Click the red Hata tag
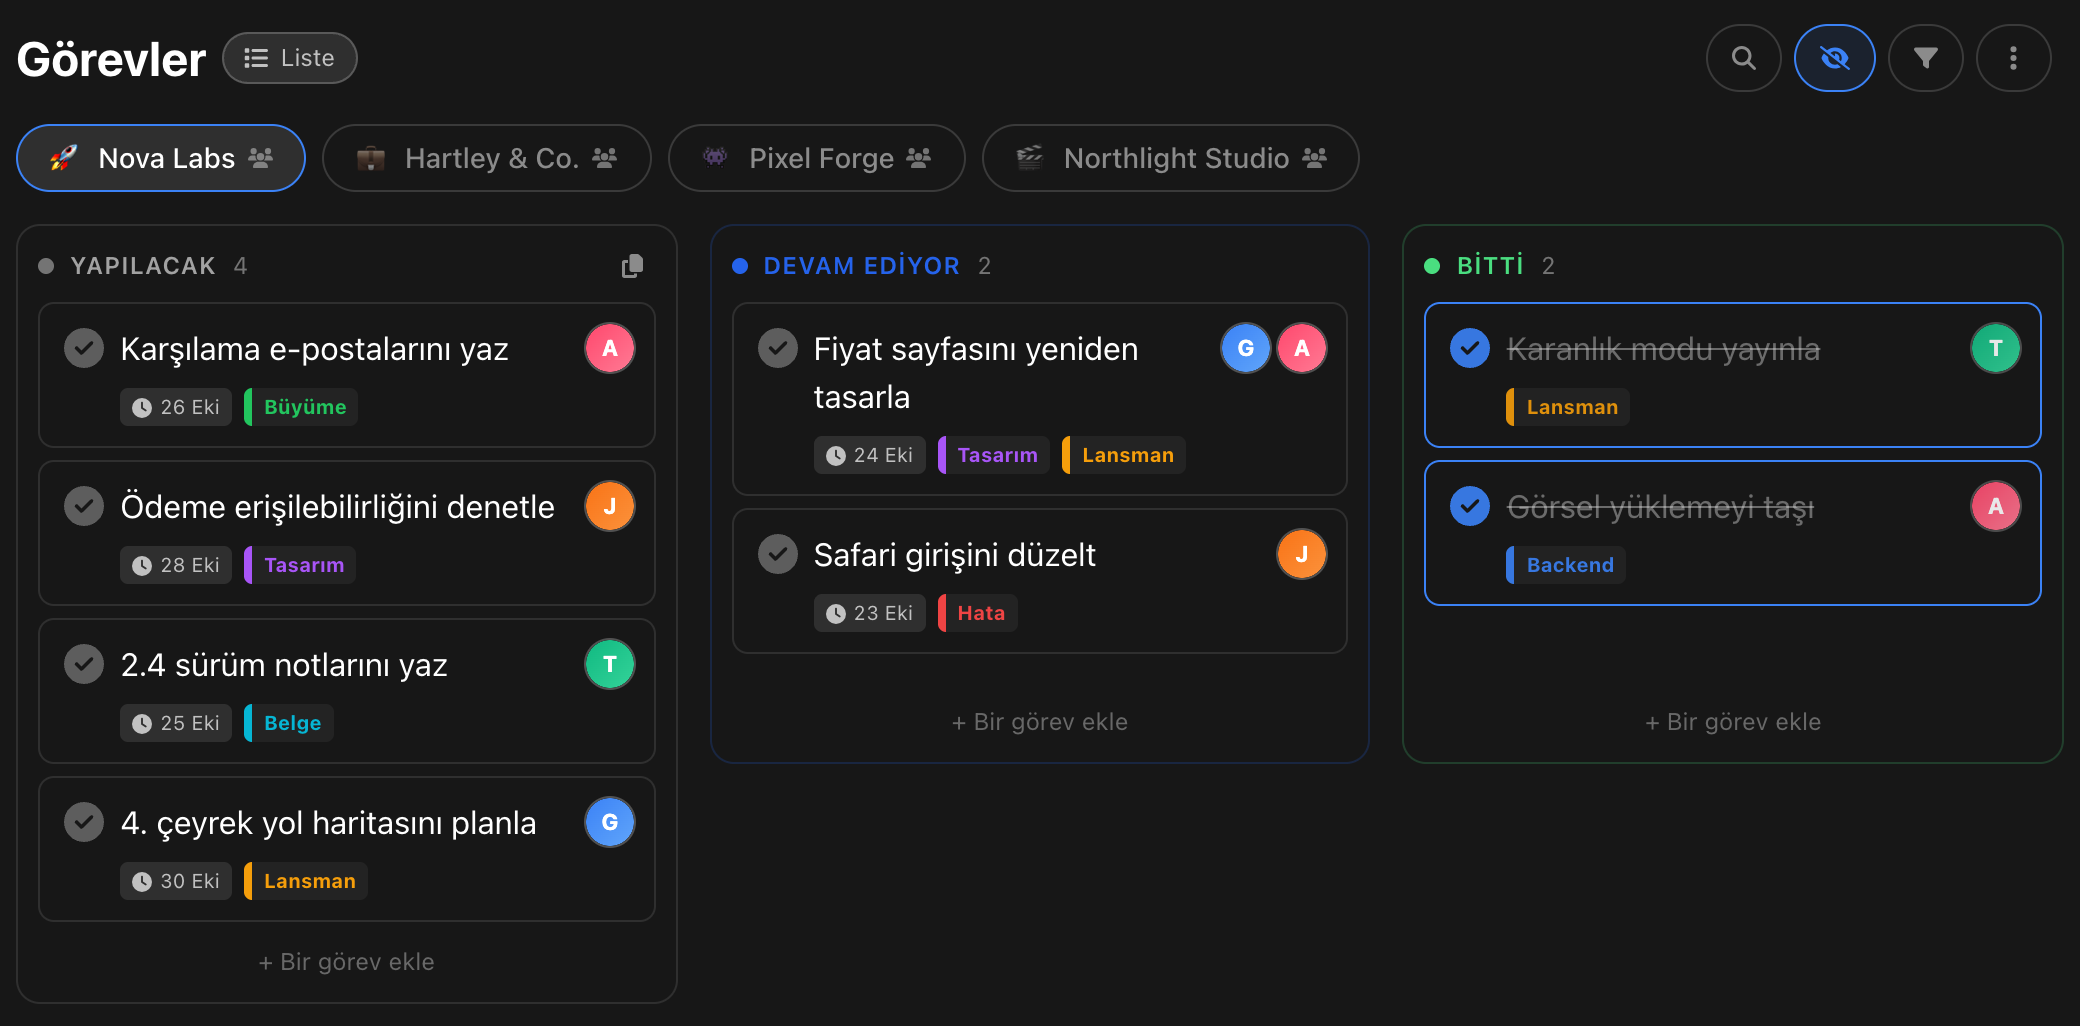This screenshot has width=2080, height=1026. point(978,613)
